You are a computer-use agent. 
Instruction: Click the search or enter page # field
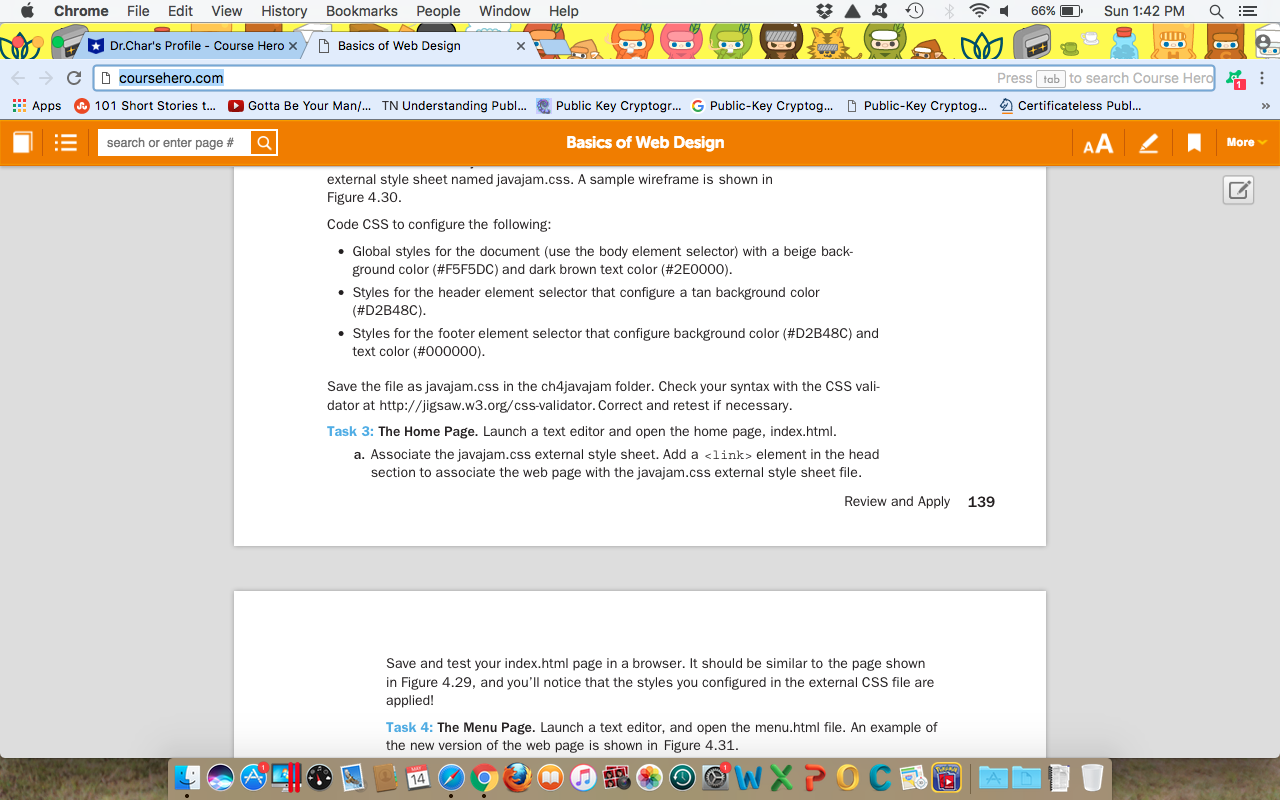[174, 143]
